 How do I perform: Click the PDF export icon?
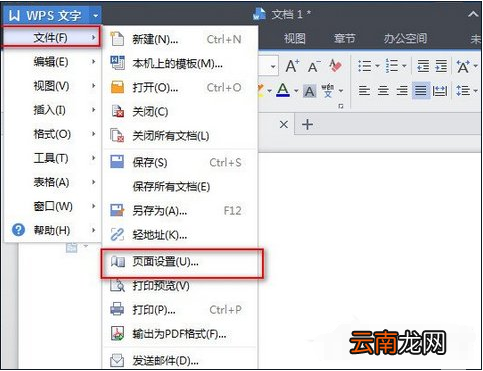point(117,334)
